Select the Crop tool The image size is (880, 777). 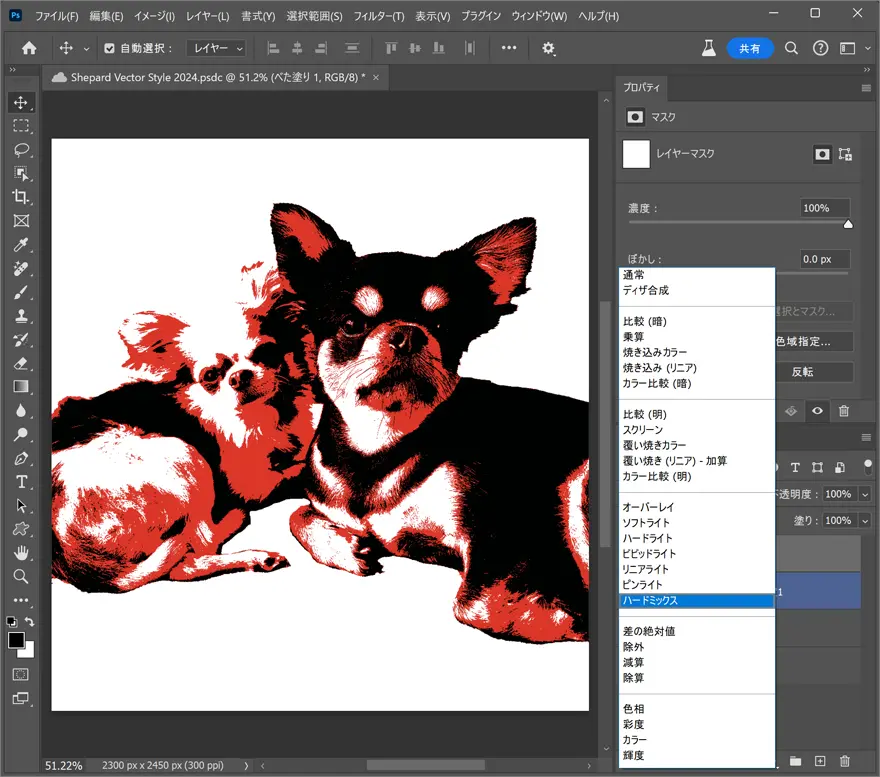pyautogui.click(x=21, y=197)
